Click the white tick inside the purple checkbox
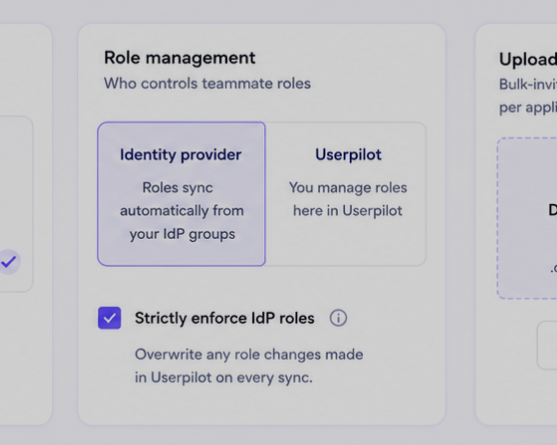 (109, 318)
